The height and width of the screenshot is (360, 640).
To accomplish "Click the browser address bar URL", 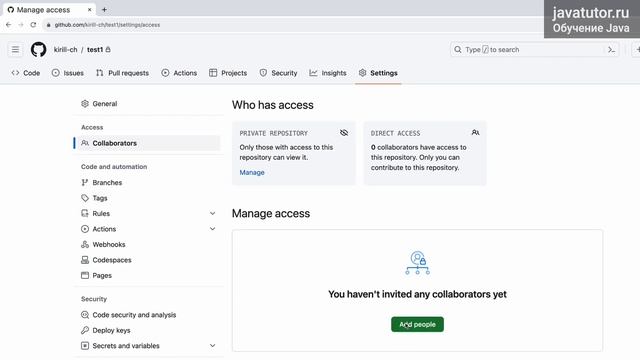I will pyautogui.click(x=107, y=25).
